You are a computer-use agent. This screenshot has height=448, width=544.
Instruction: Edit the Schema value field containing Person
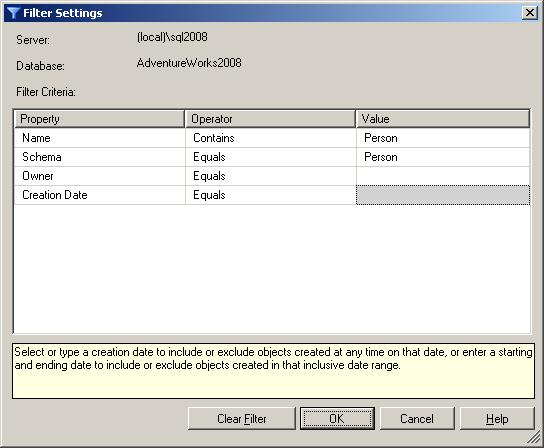click(443, 157)
